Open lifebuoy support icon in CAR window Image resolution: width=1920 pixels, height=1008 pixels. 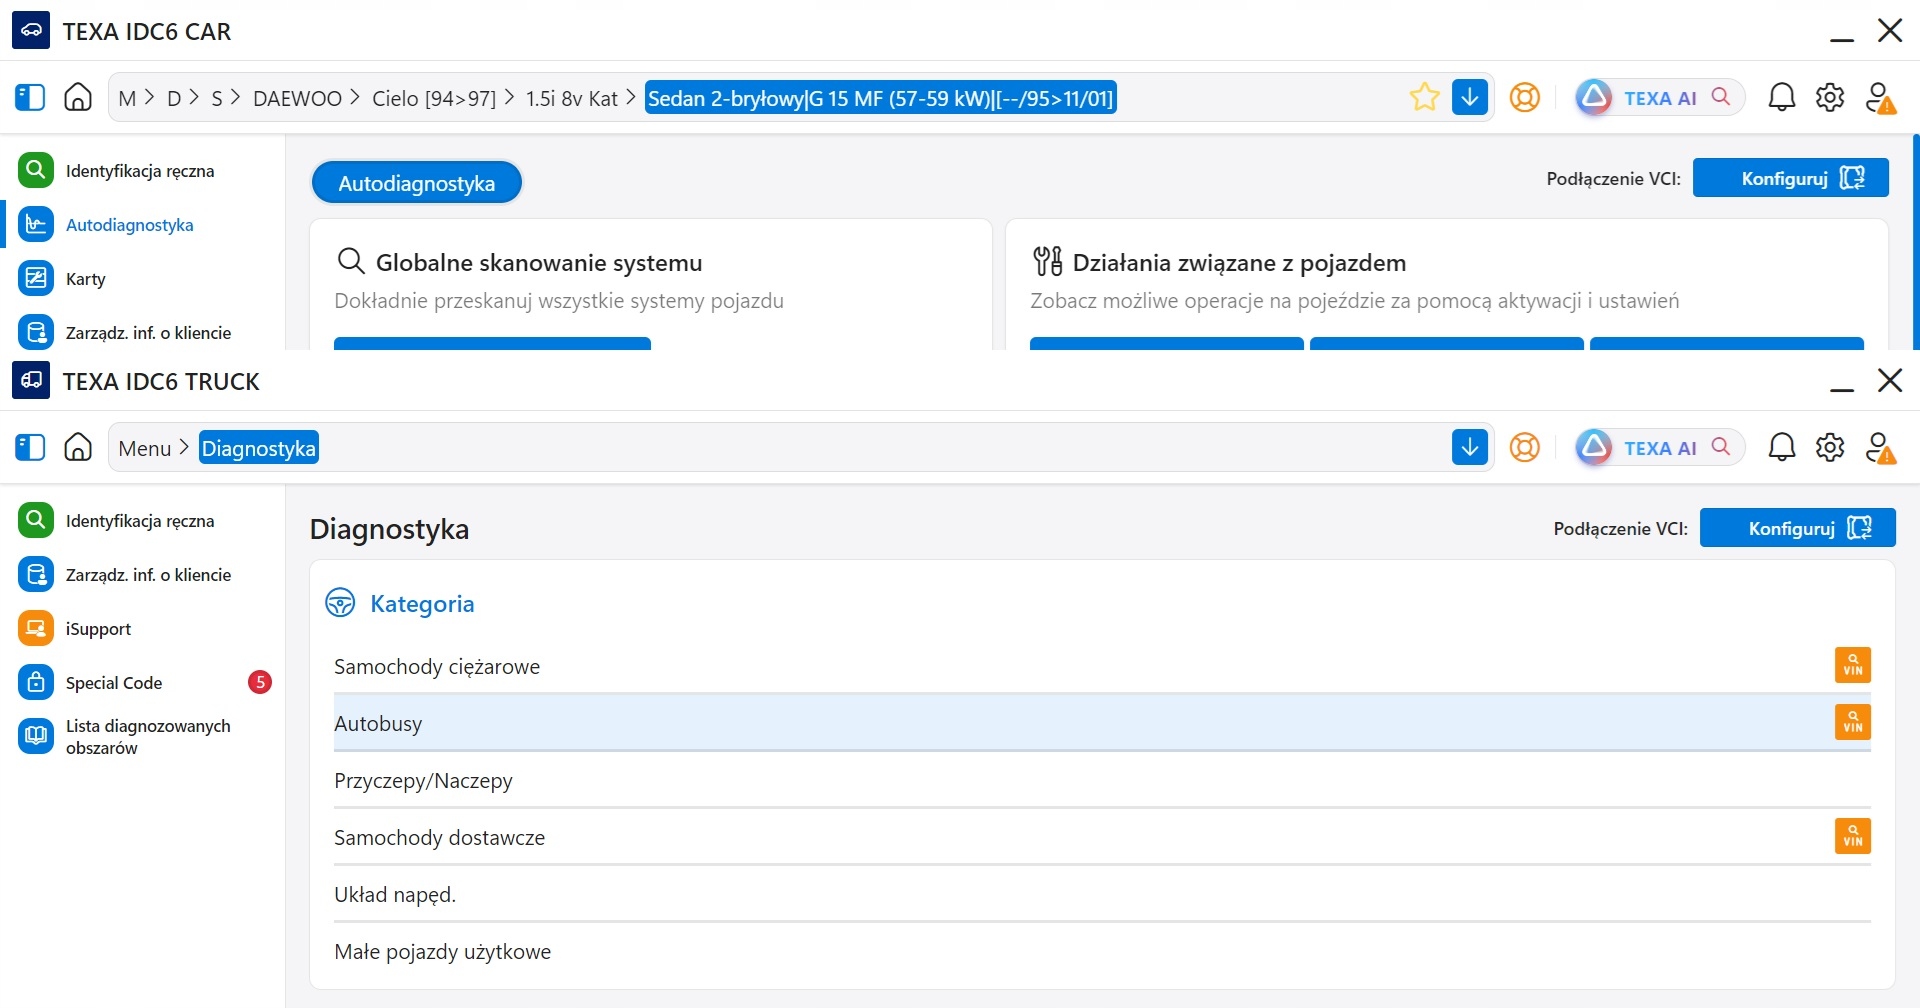(x=1524, y=97)
